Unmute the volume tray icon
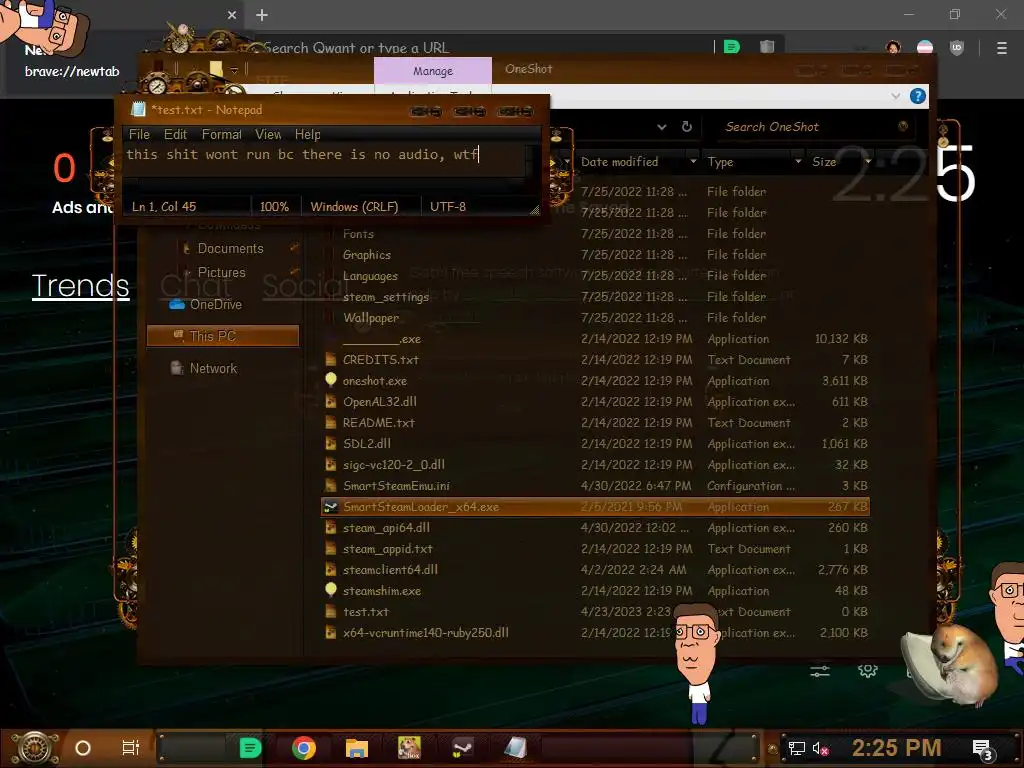The height and width of the screenshot is (768, 1024). 820,748
